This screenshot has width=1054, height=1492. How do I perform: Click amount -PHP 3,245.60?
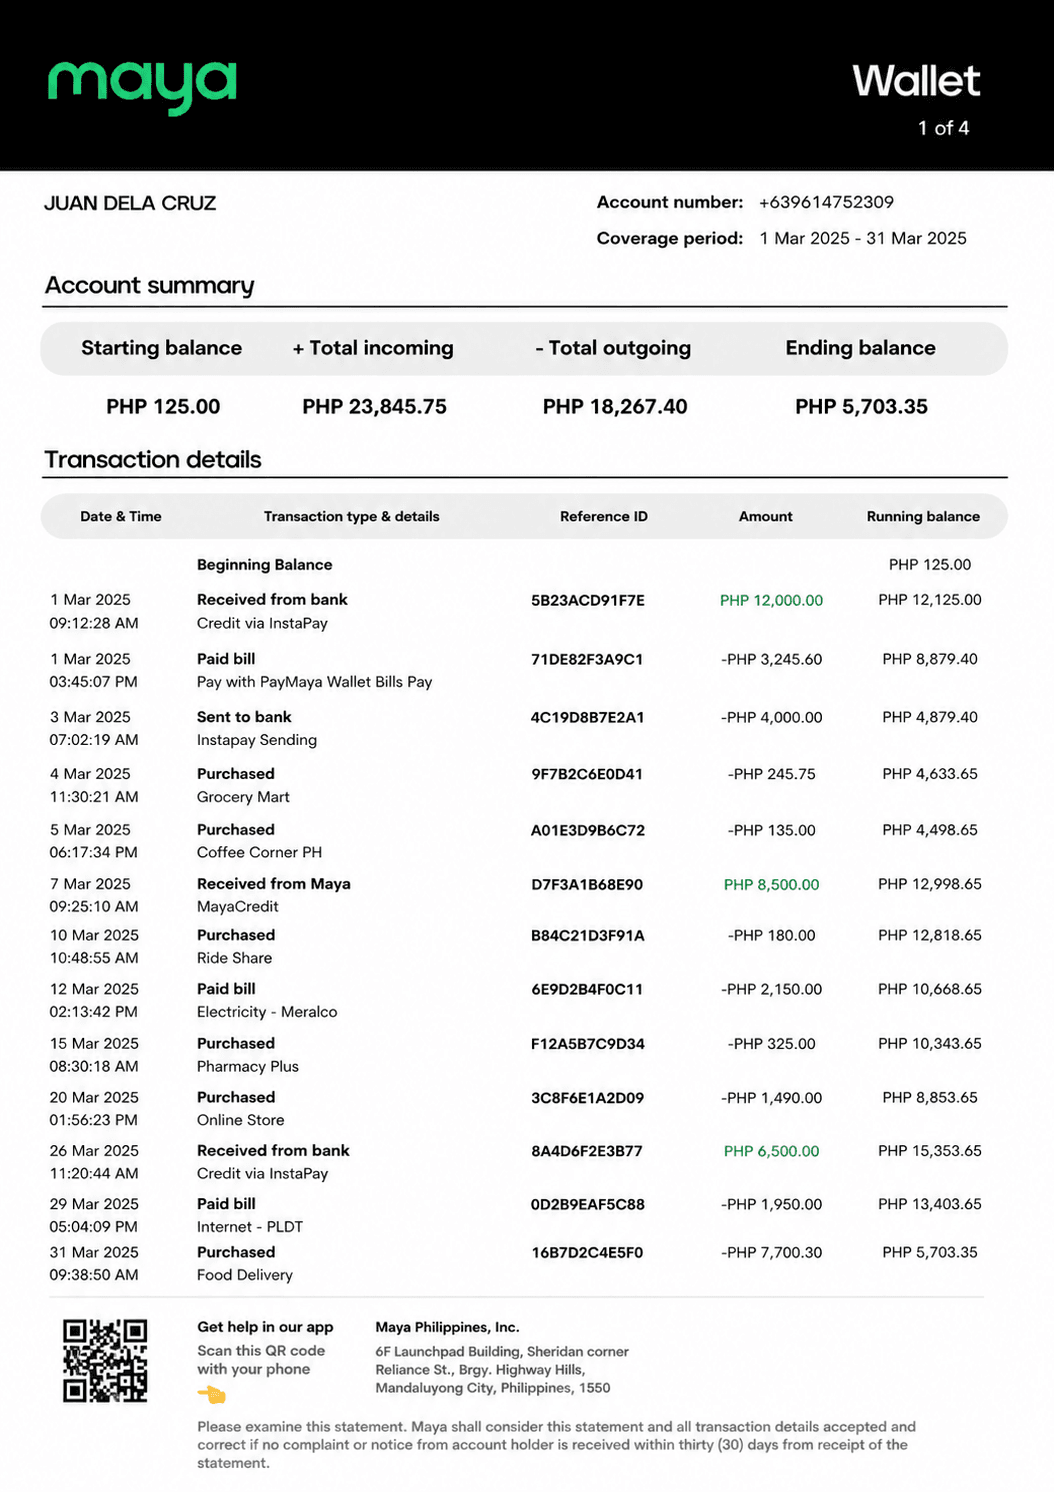coord(771,659)
